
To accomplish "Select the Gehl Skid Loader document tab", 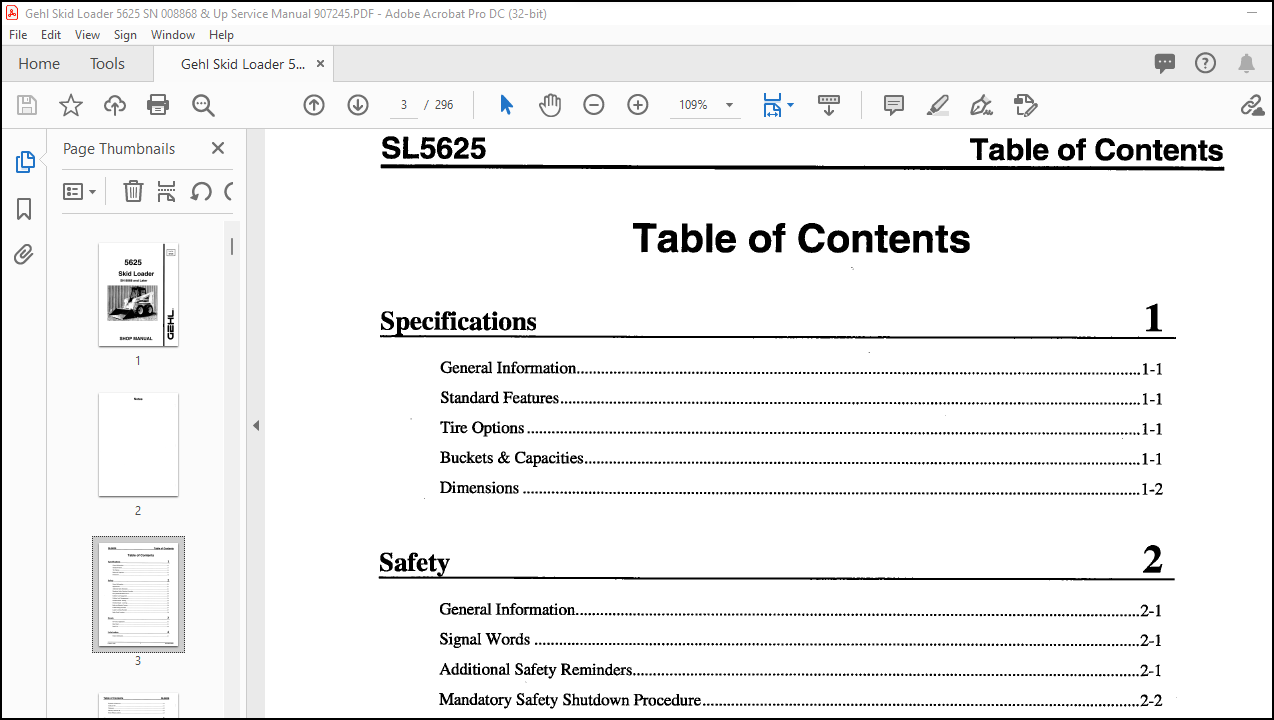I will 243,64.
